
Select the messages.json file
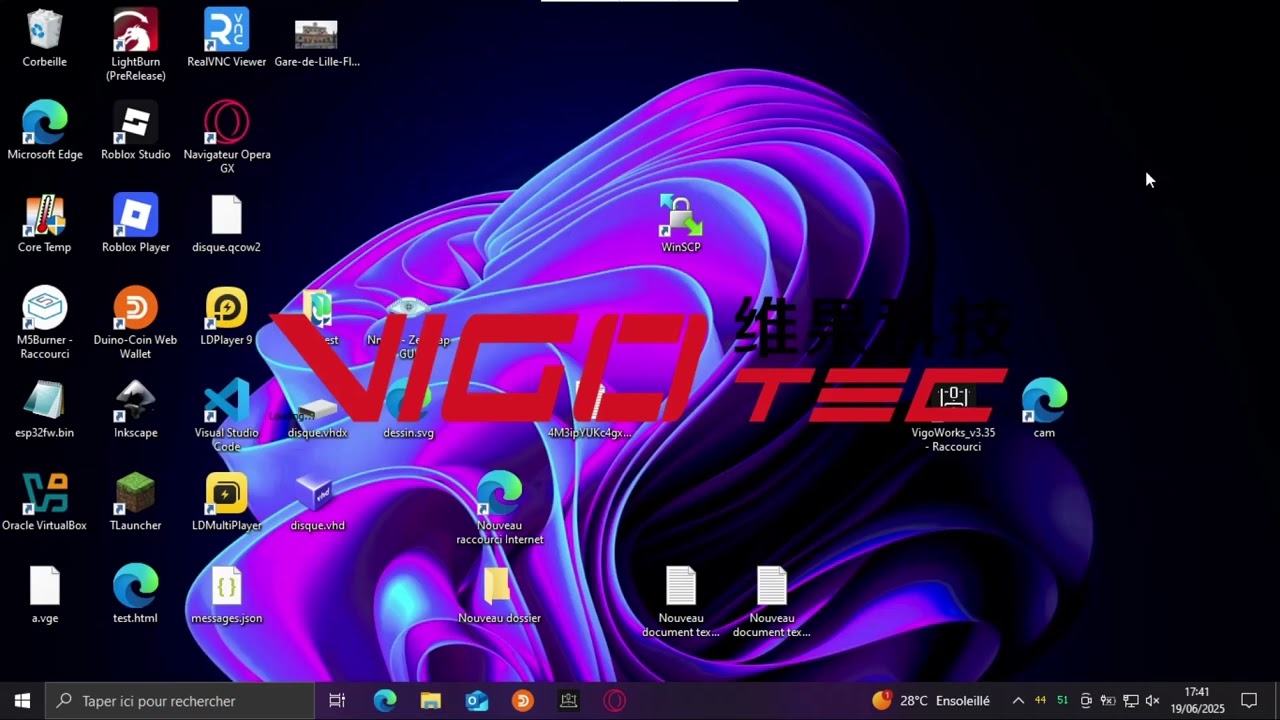(x=227, y=595)
